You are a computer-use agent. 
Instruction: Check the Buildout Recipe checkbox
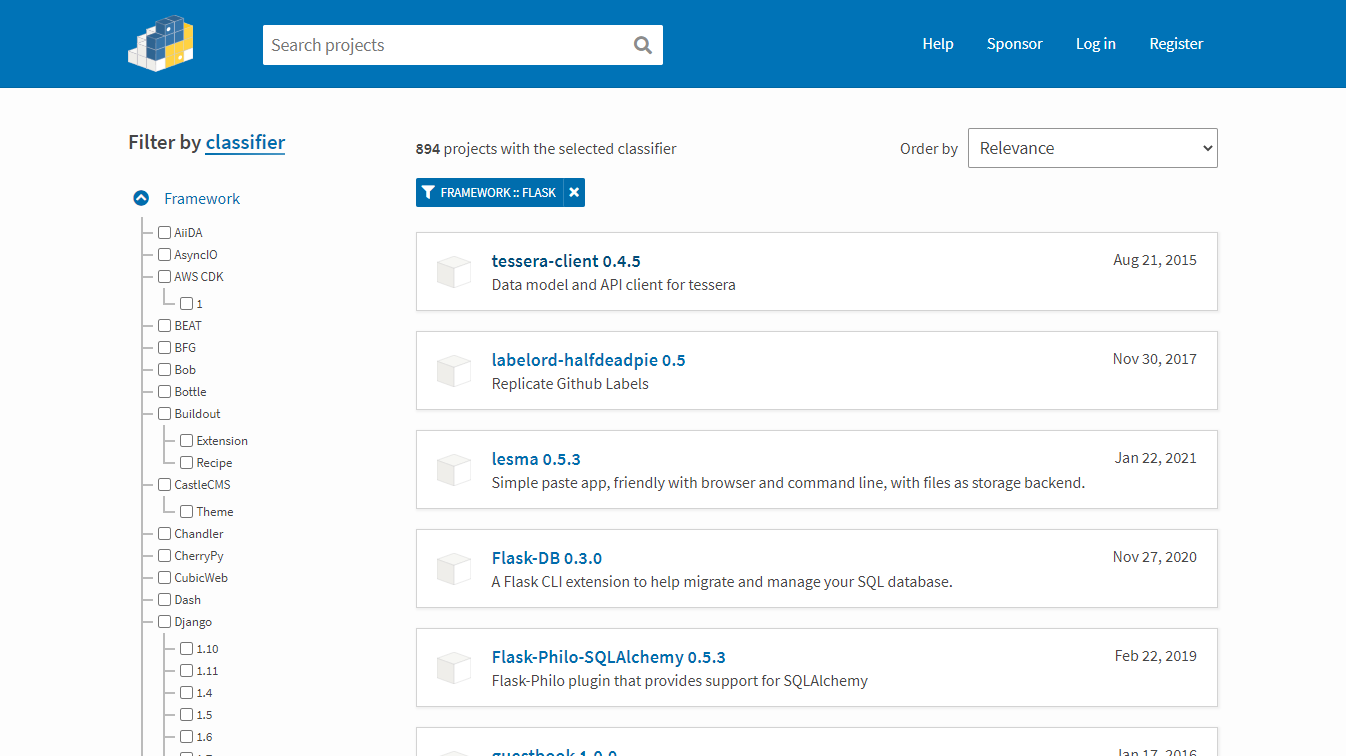coord(186,462)
